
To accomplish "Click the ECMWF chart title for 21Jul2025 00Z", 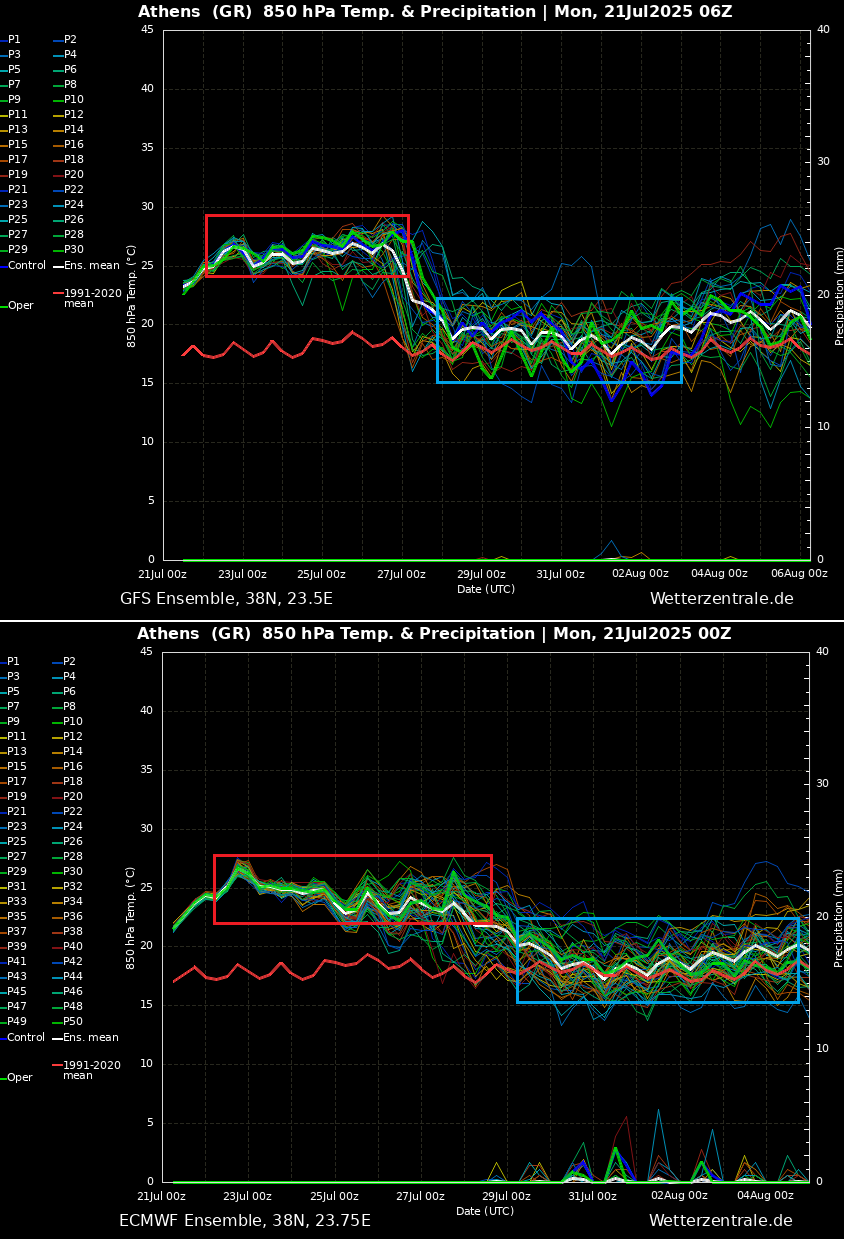I will tap(434, 634).
